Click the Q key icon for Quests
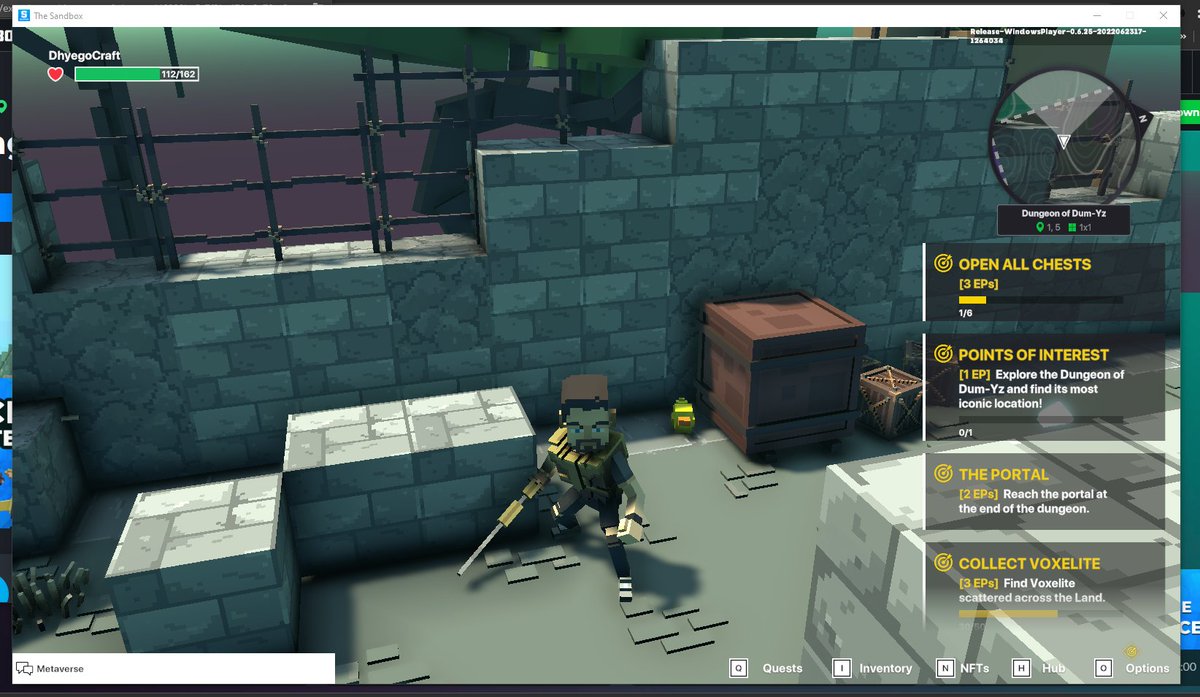Screen dimensions: 1200x697 click(x=739, y=668)
